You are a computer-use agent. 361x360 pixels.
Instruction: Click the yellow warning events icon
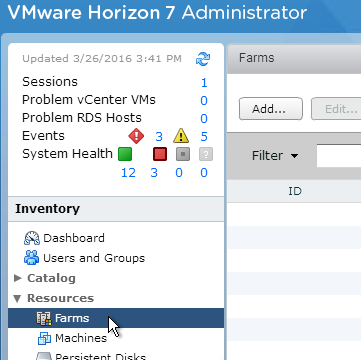181,136
